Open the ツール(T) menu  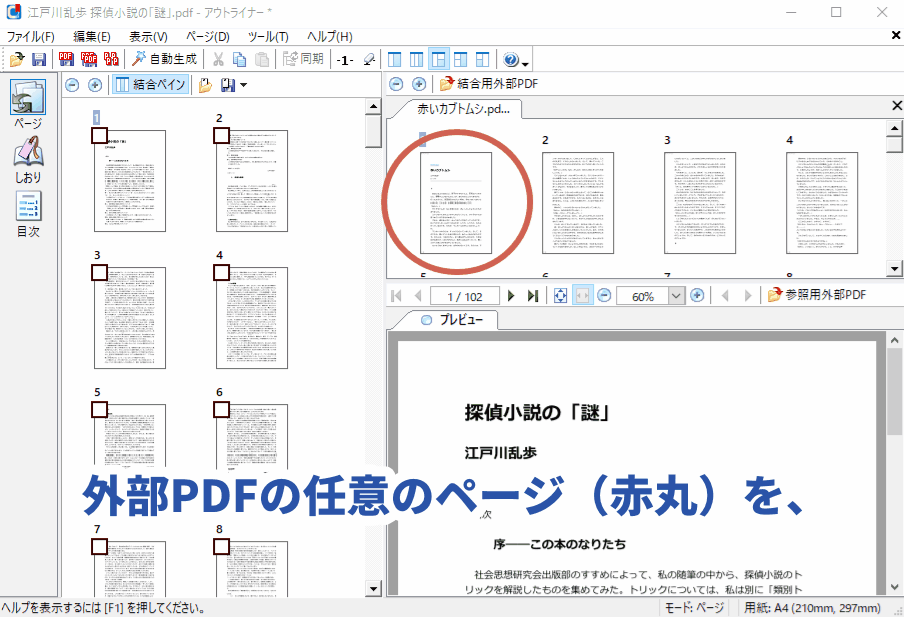pyautogui.click(x=268, y=37)
